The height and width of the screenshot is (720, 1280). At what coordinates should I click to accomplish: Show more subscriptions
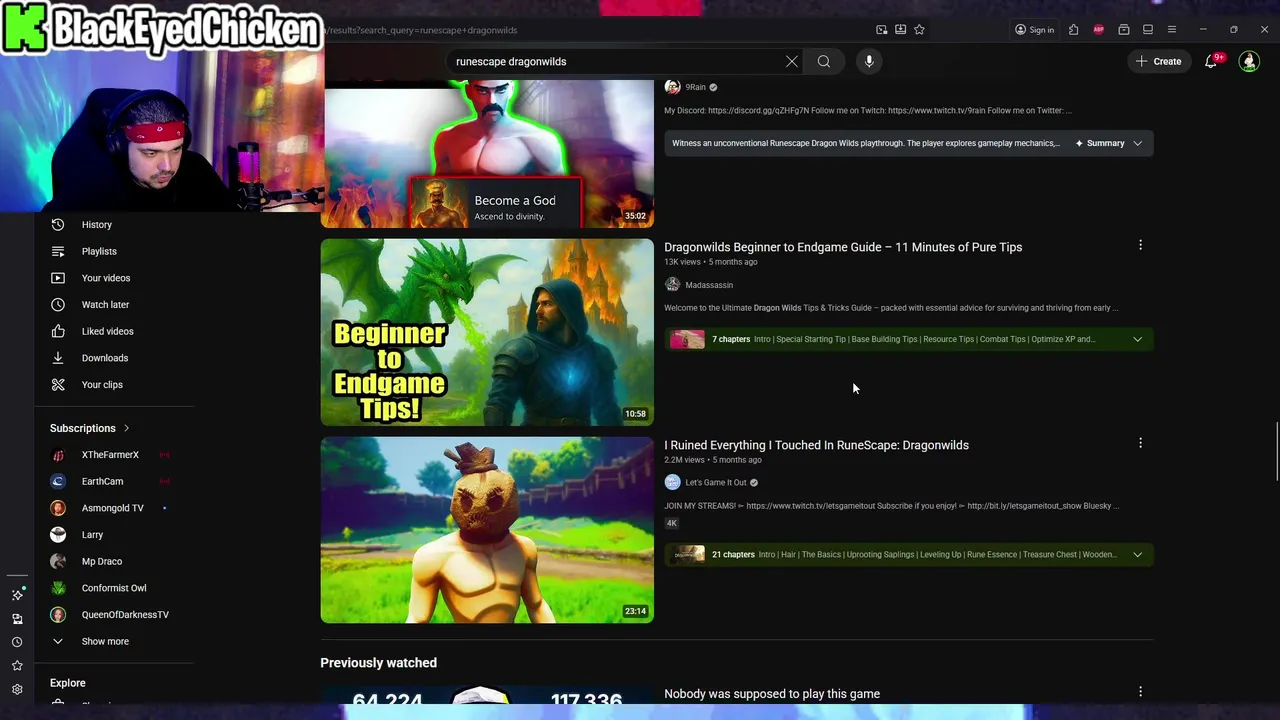pyautogui.click(x=114, y=642)
